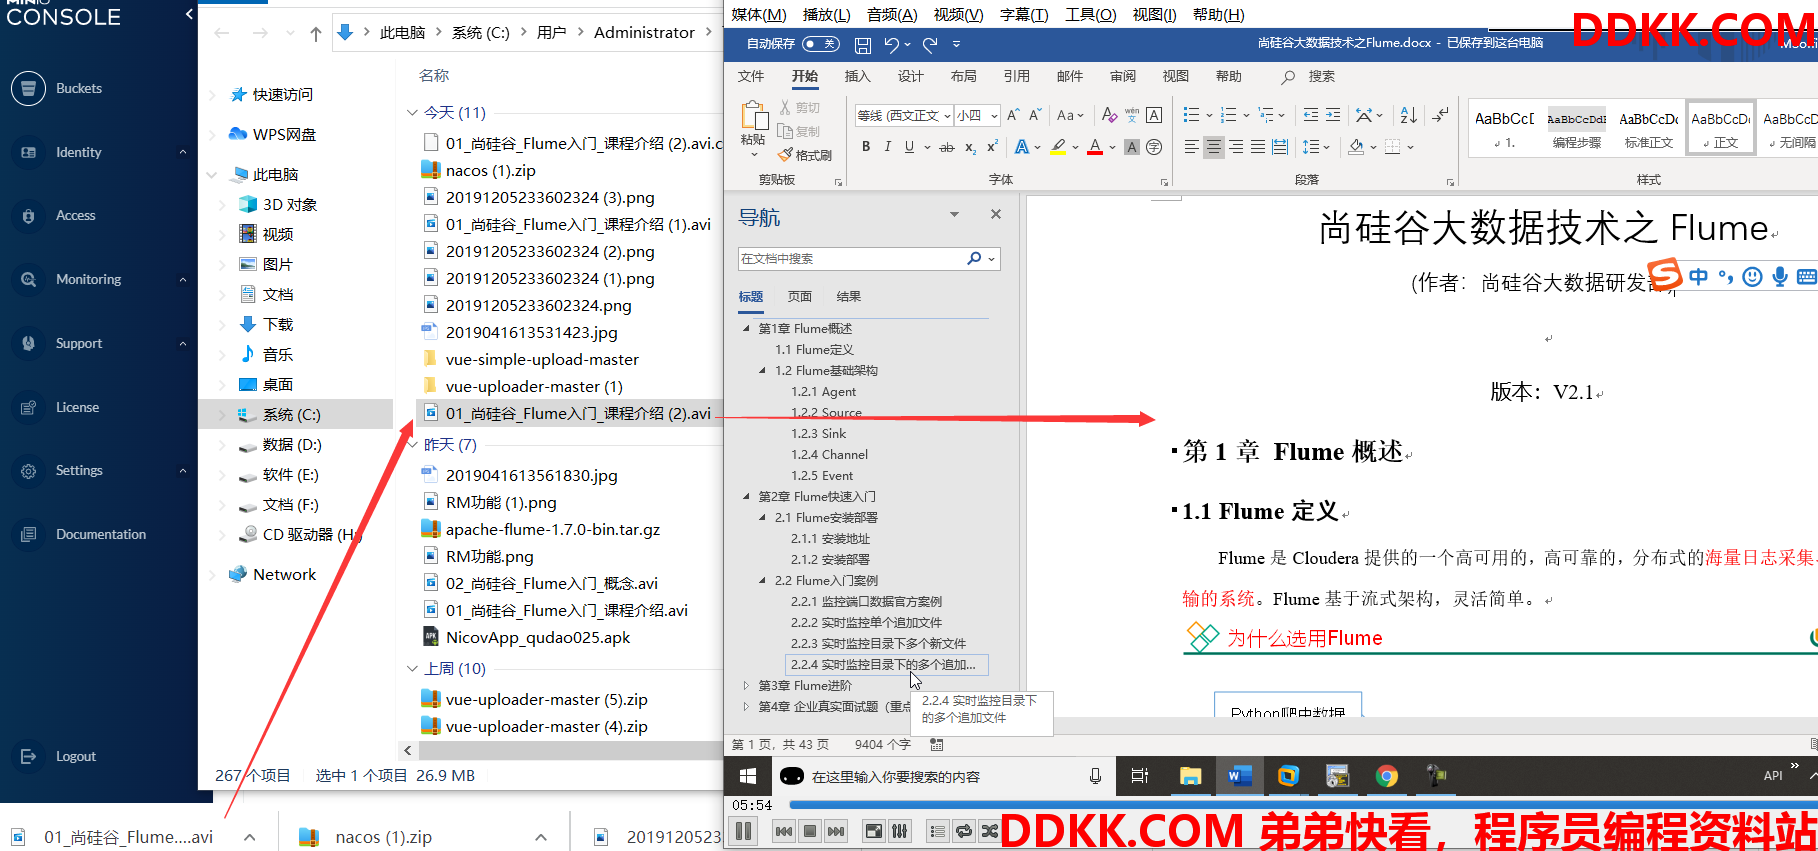The width and height of the screenshot is (1818, 851).
Task: Click the Save icon in Word title bar
Action: 863,44
